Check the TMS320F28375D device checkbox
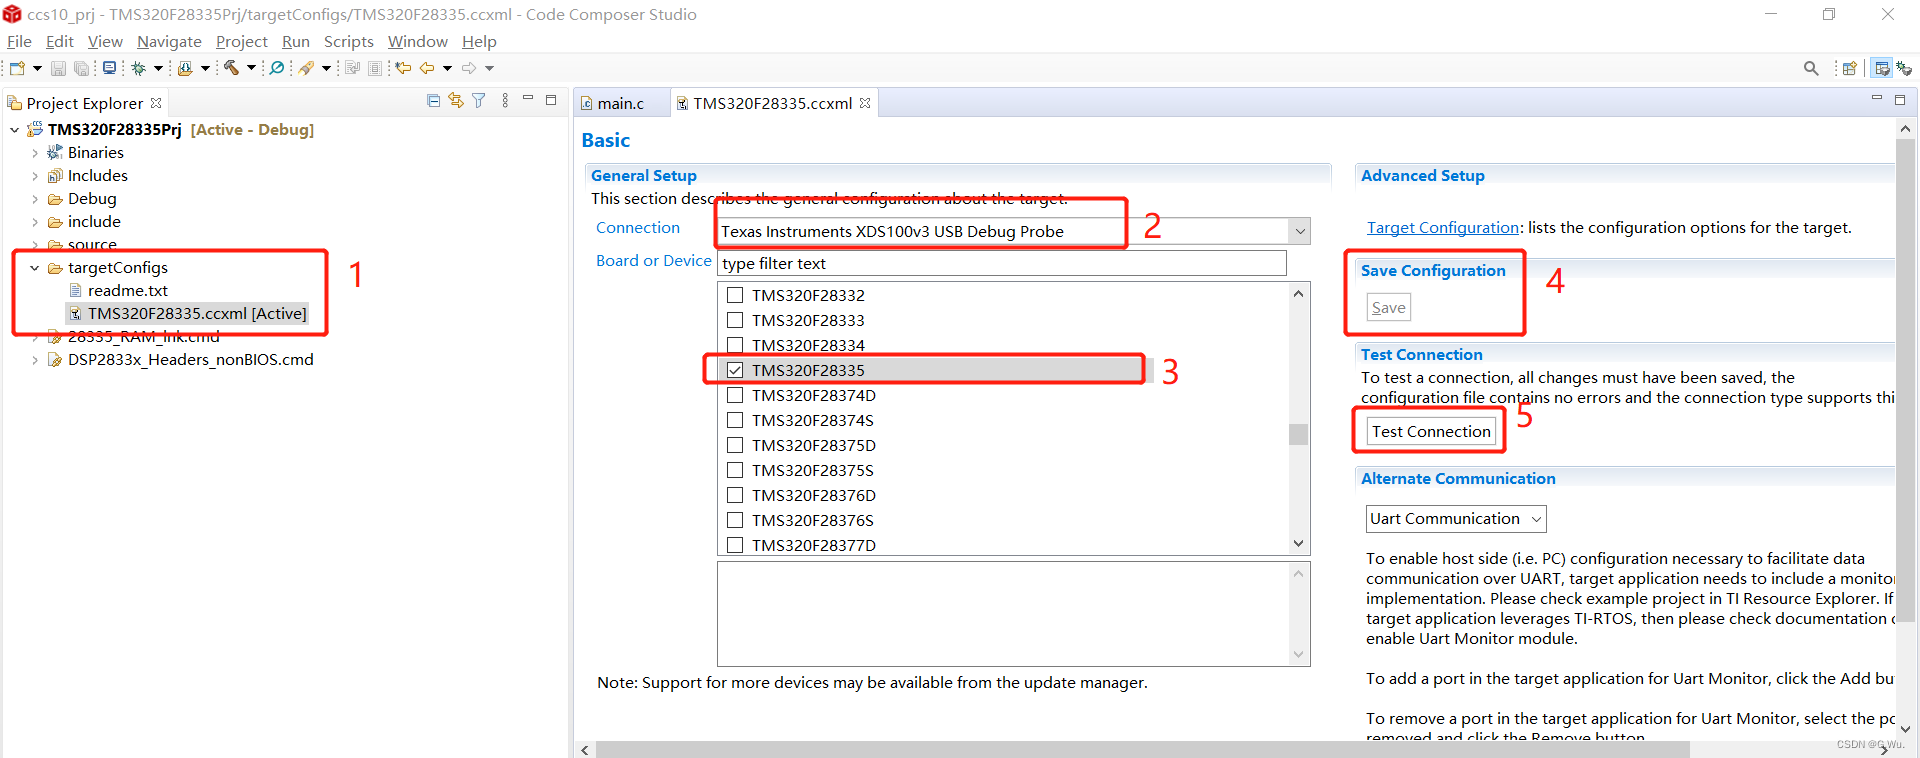The width and height of the screenshot is (1920, 758). tap(735, 445)
